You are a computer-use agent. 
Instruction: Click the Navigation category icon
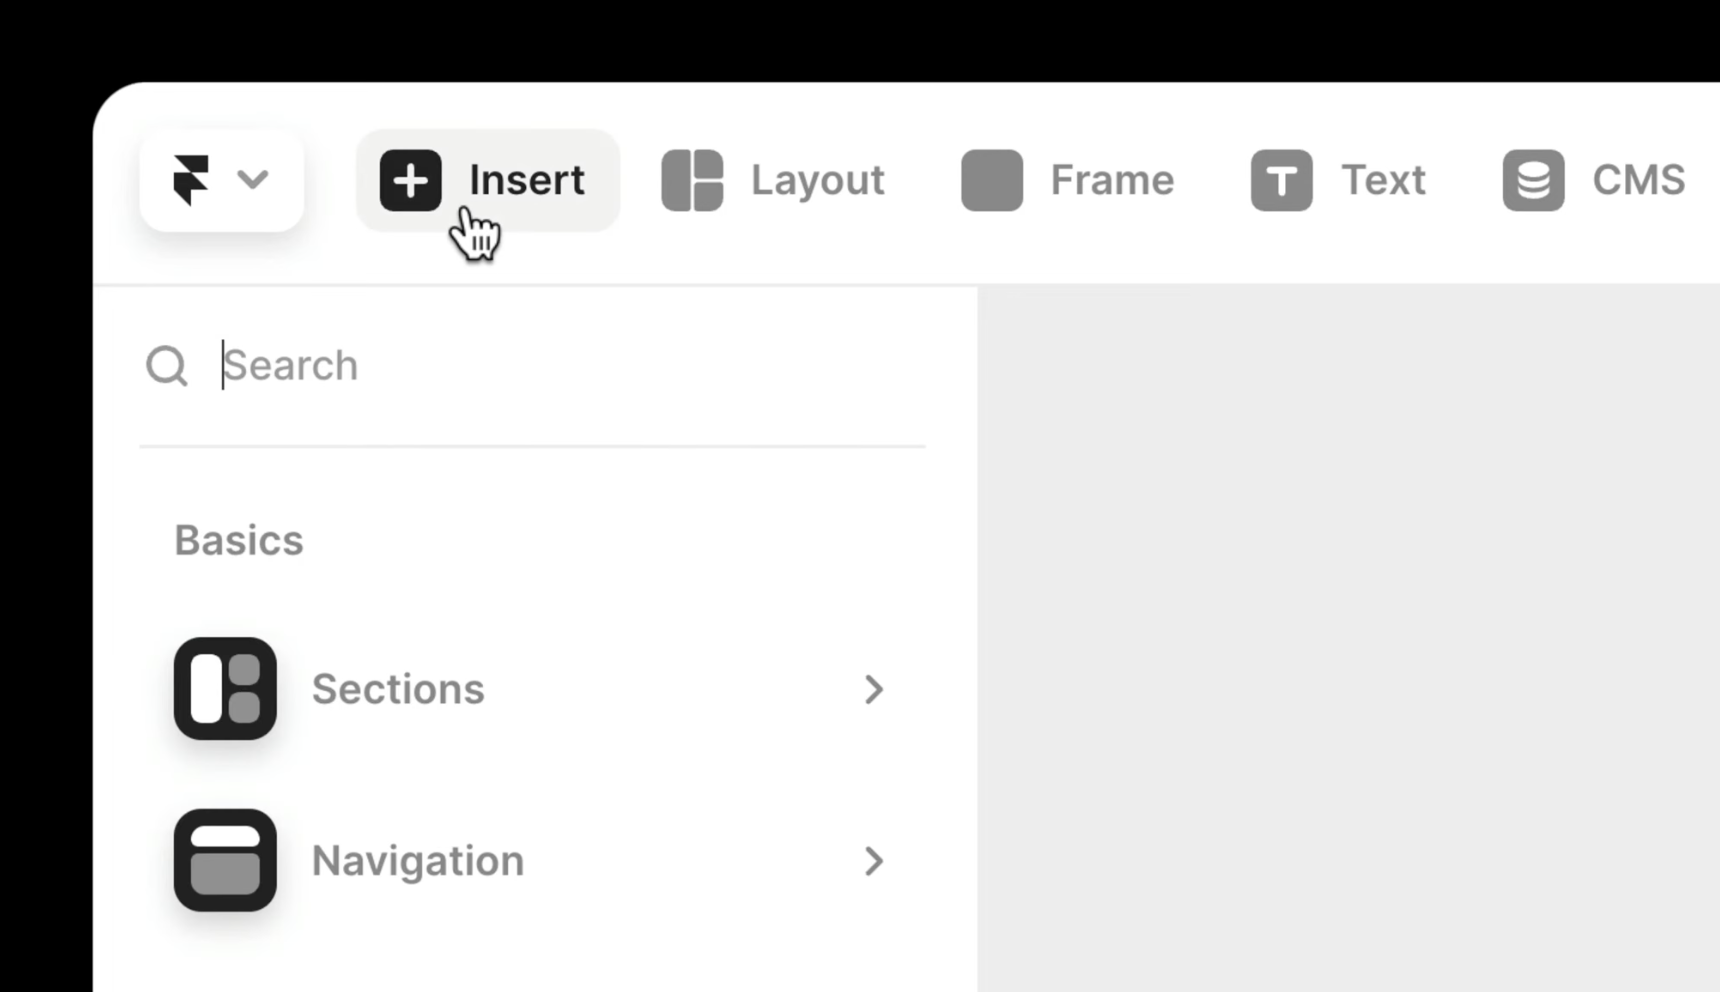coord(225,860)
